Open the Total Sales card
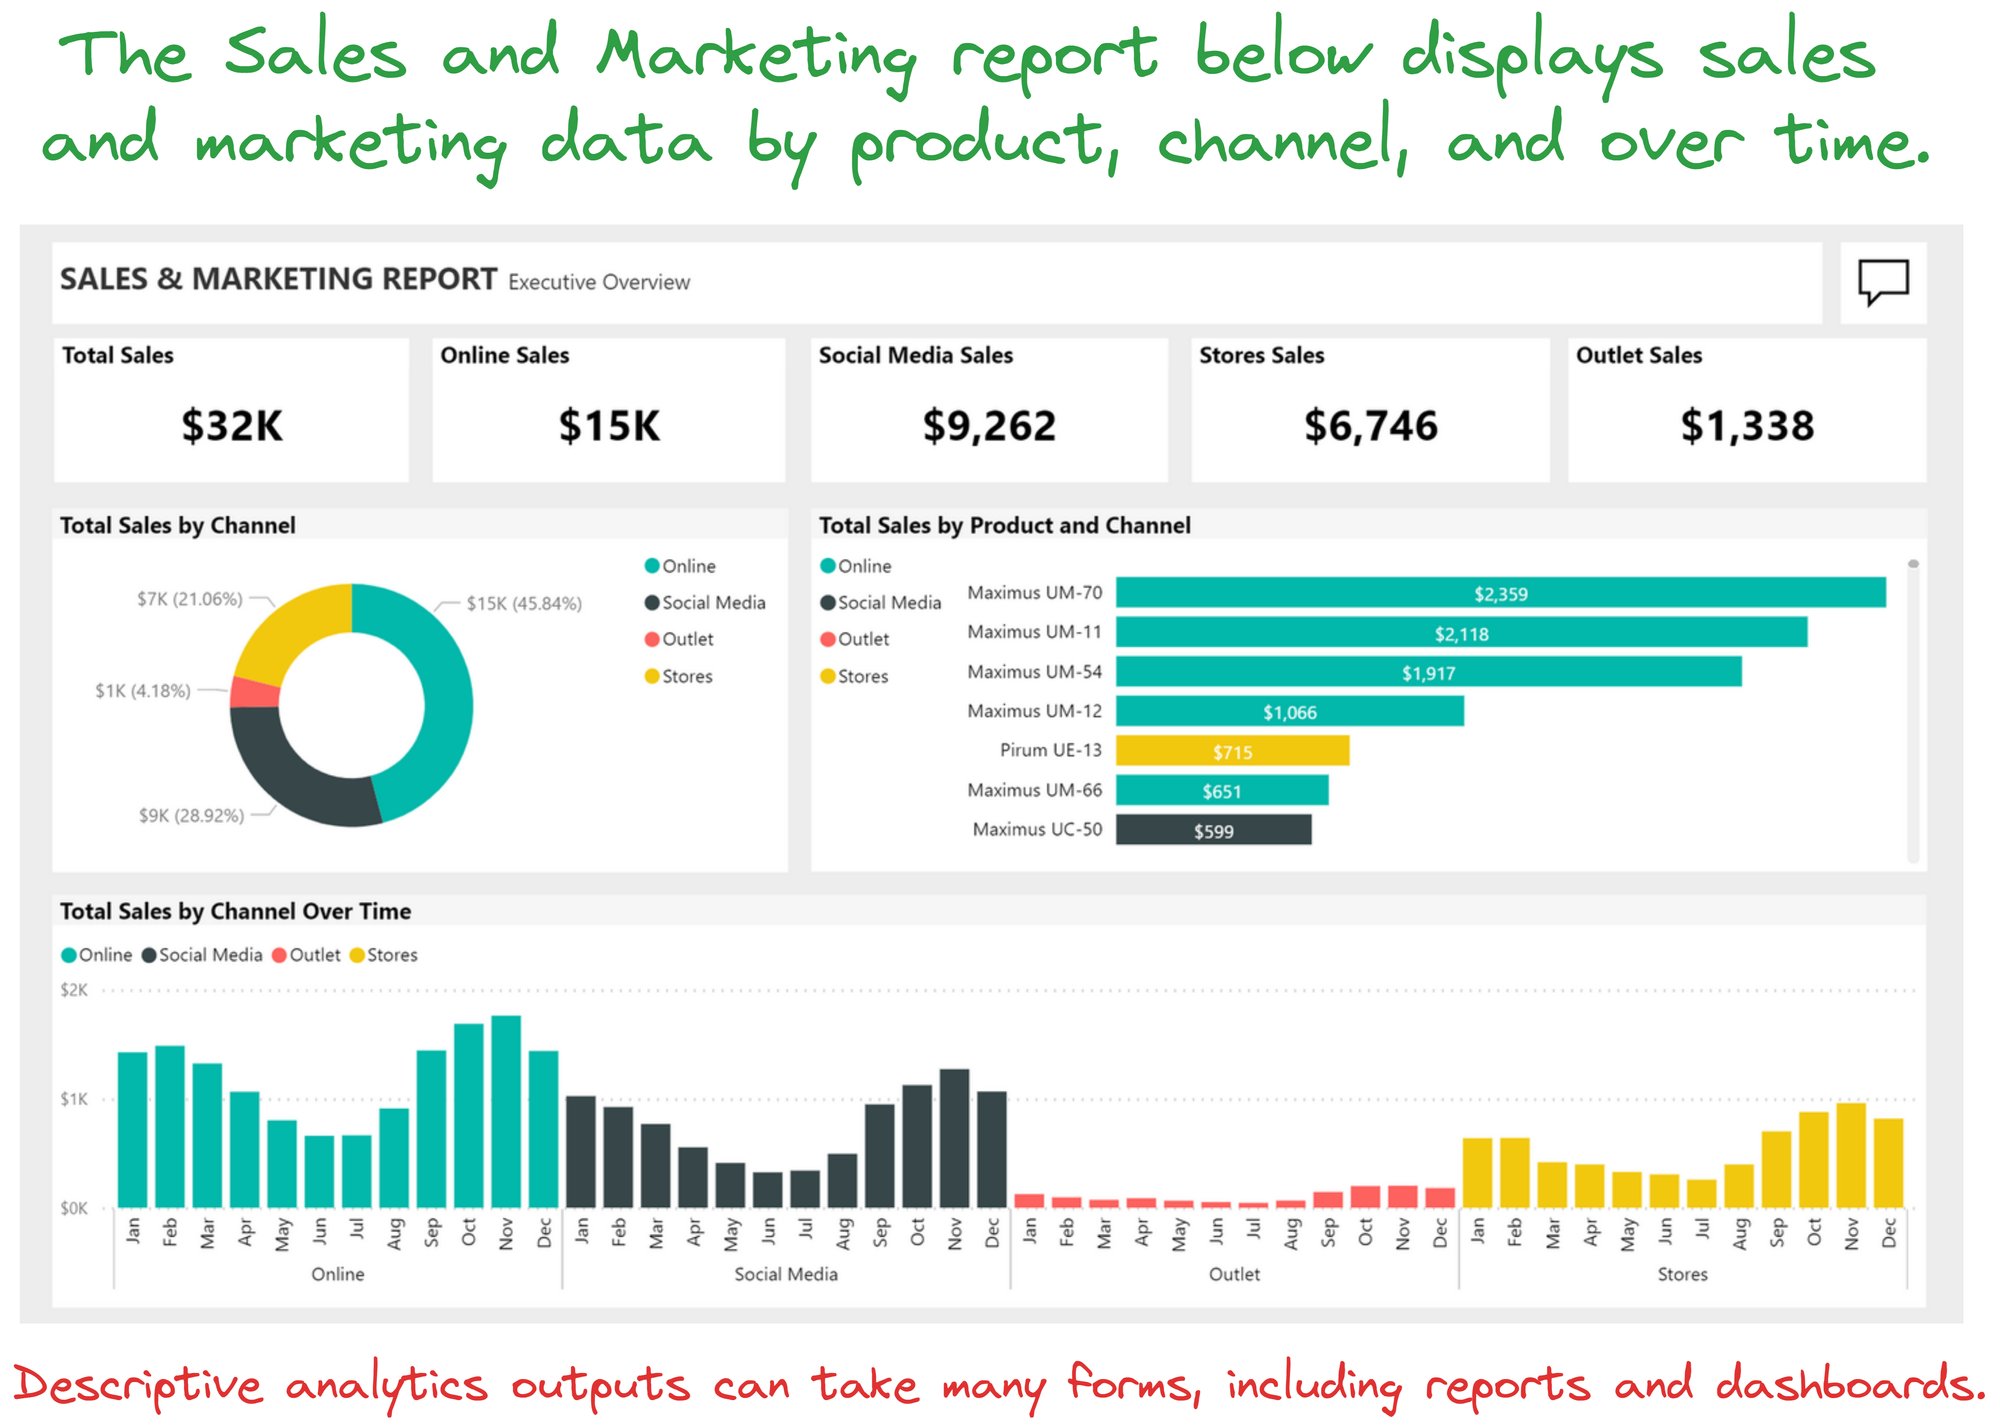This screenshot has width=2000, height=1428. click(x=231, y=410)
